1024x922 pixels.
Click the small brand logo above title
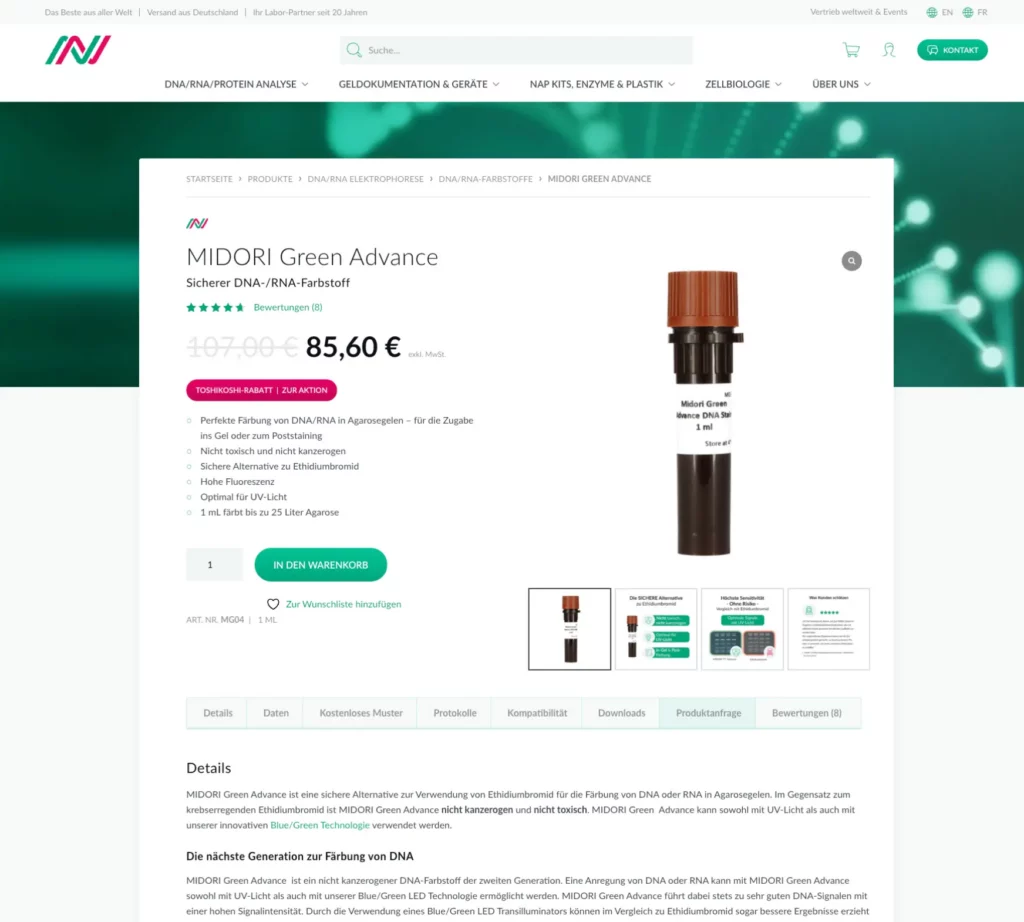197,223
